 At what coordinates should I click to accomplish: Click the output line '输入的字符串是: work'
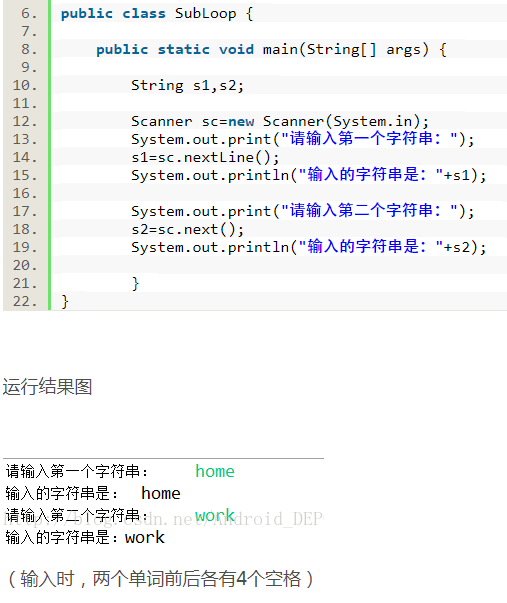(85, 537)
